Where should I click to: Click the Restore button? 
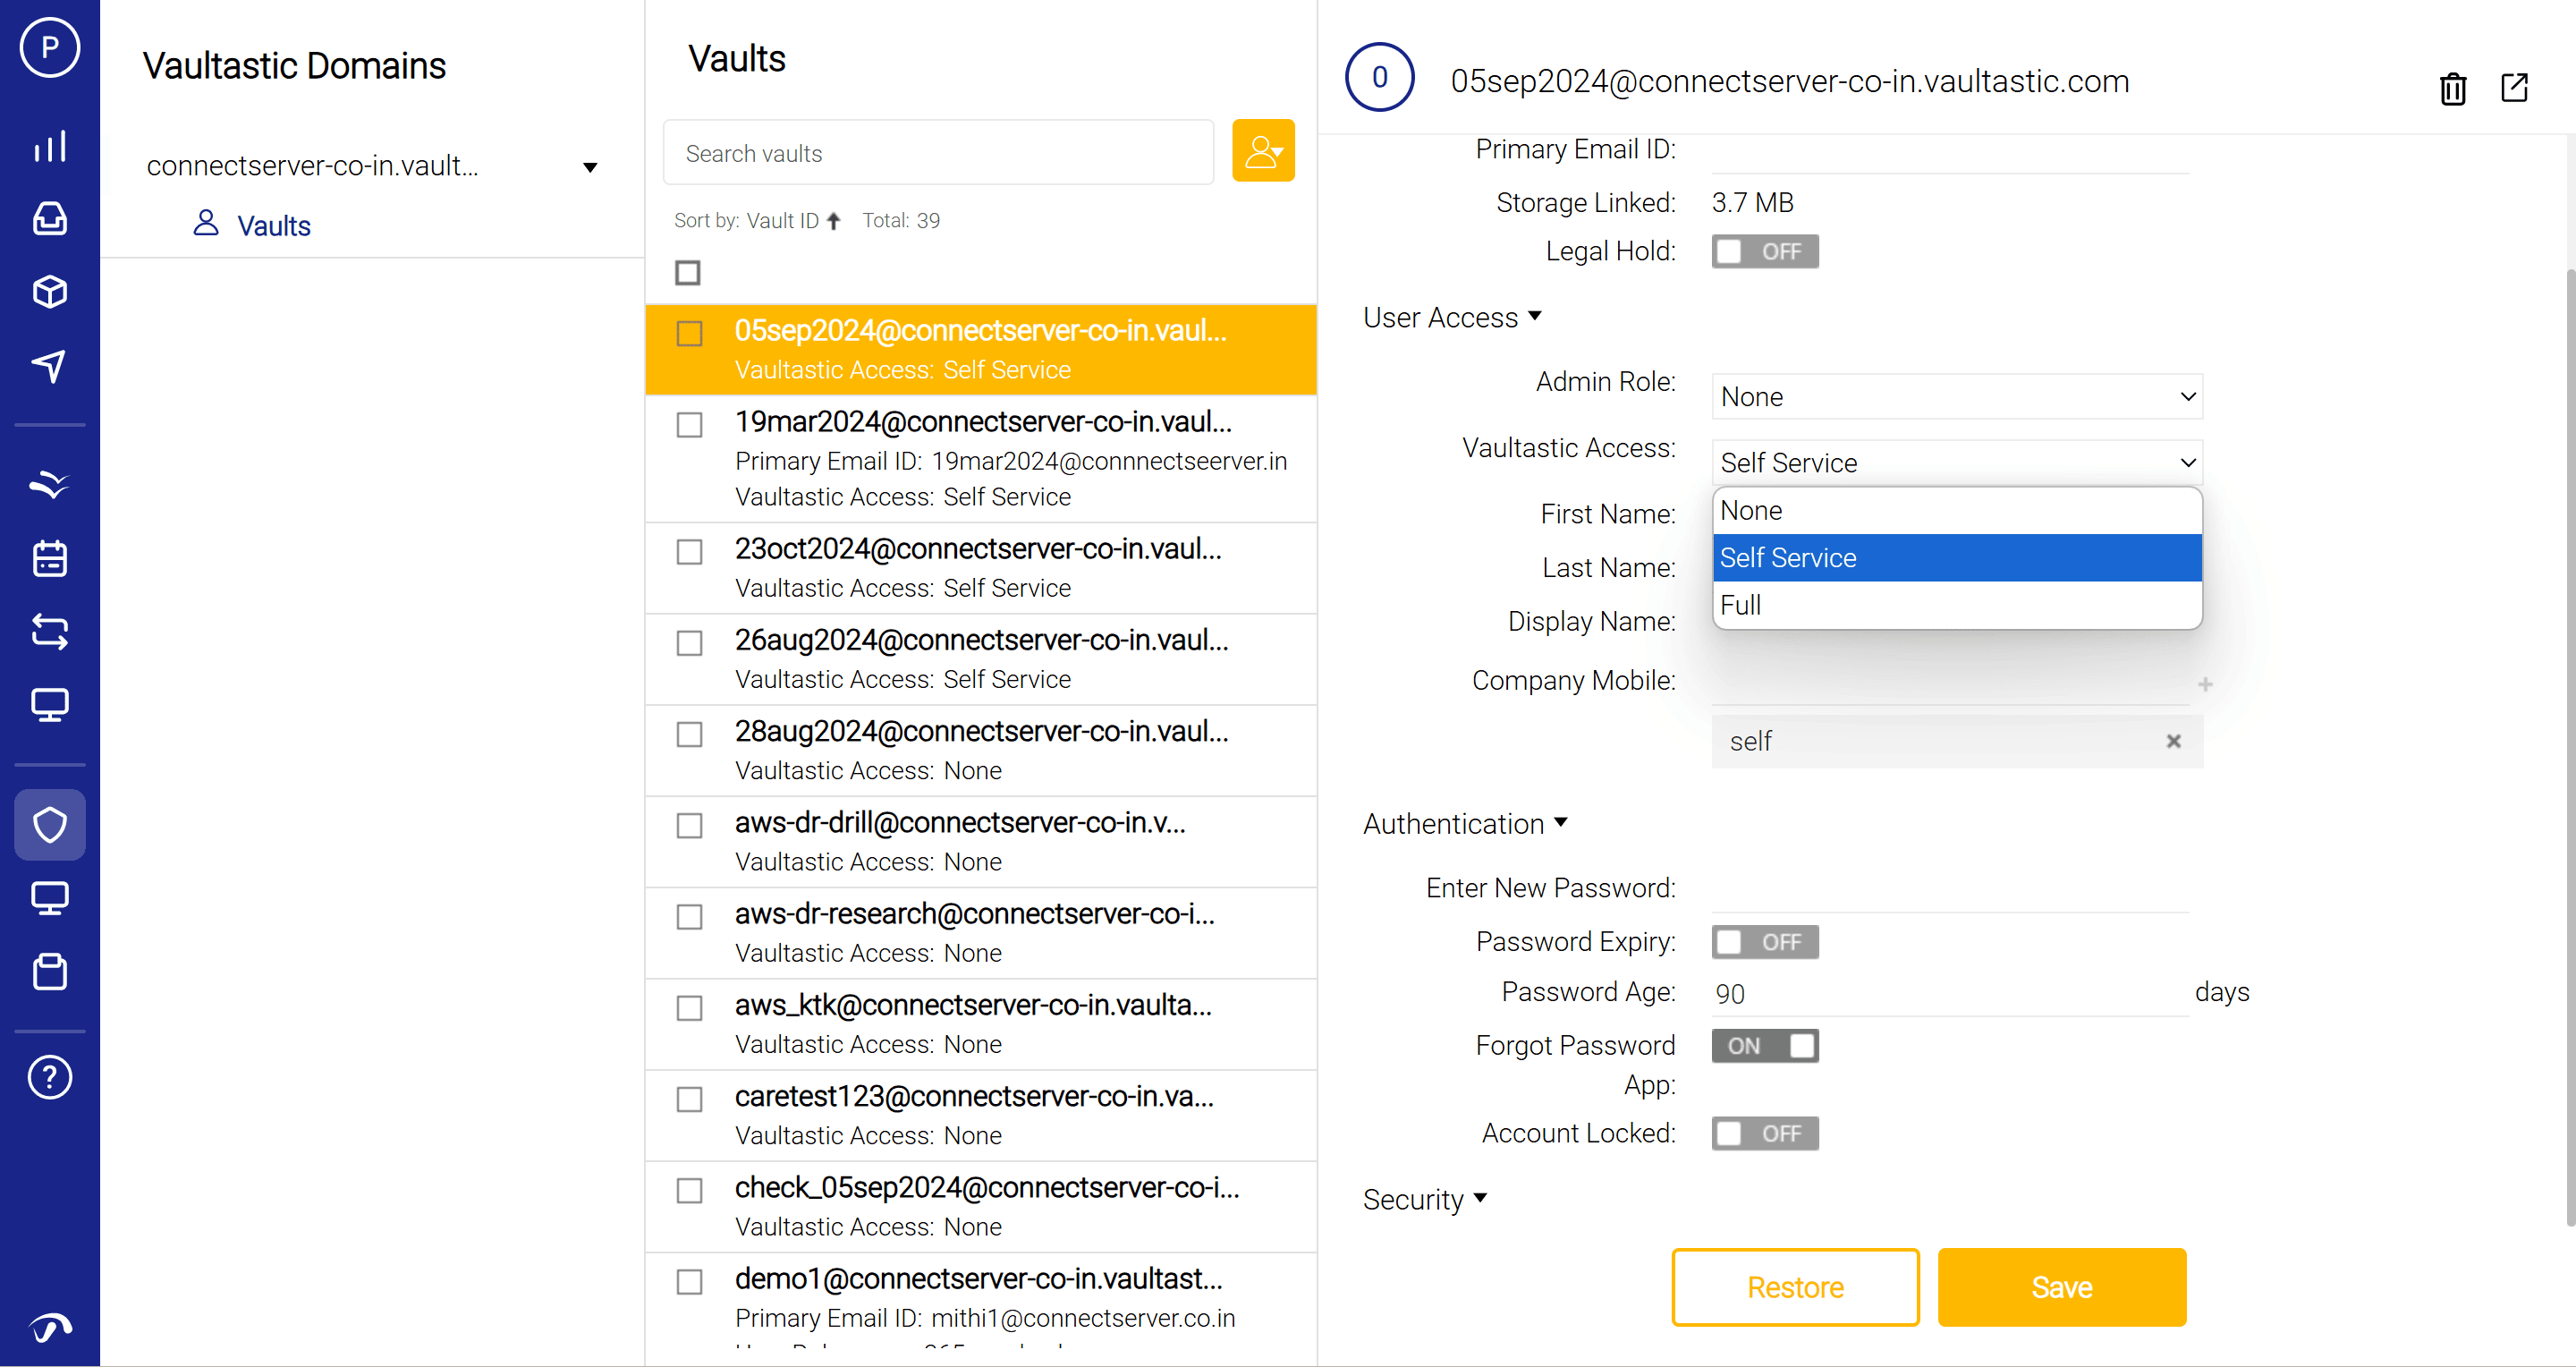[1795, 1287]
